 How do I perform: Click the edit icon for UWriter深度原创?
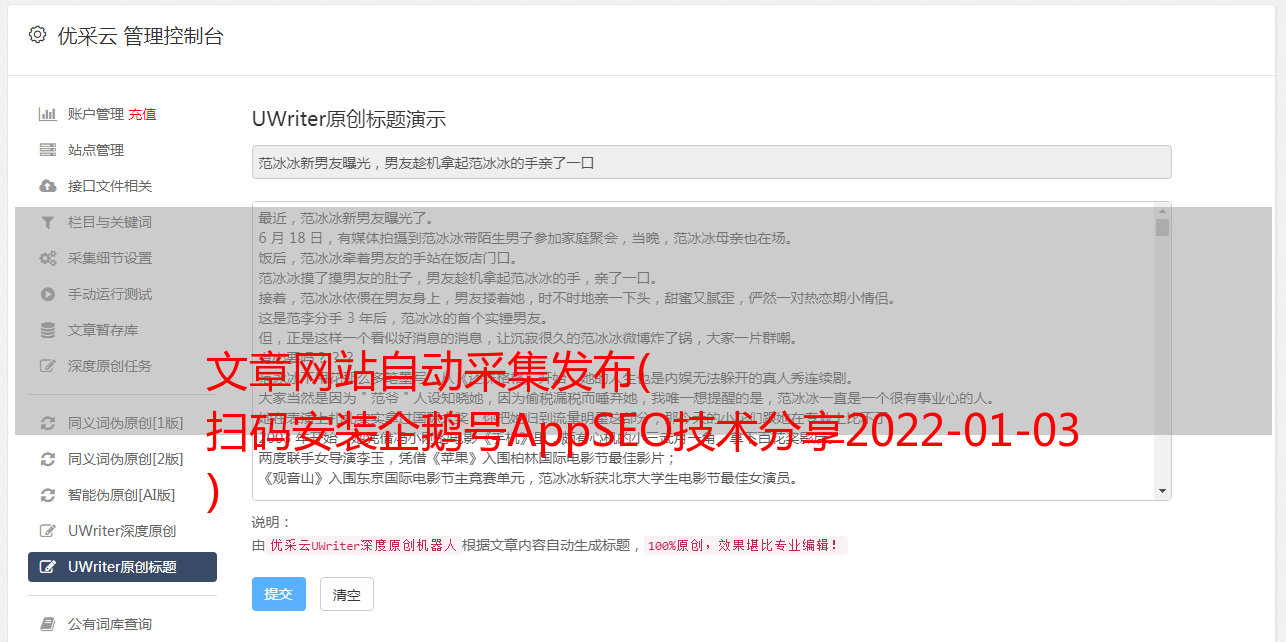[x=47, y=531]
